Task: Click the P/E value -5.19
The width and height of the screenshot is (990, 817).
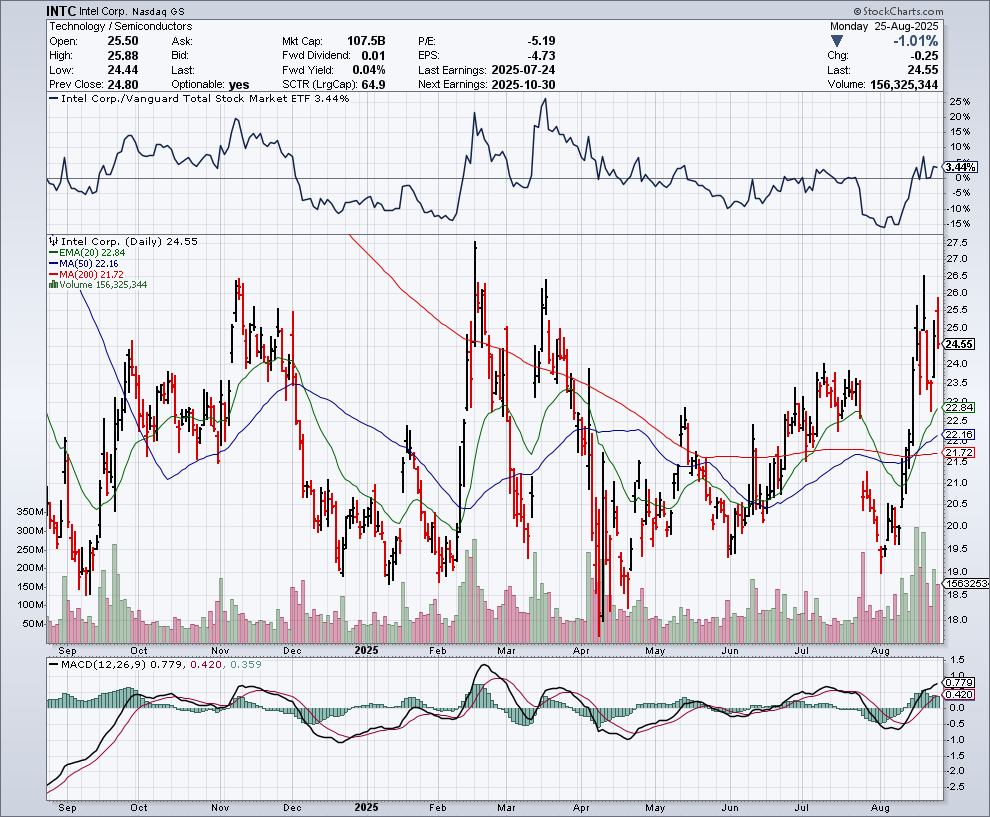Action: tap(541, 41)
